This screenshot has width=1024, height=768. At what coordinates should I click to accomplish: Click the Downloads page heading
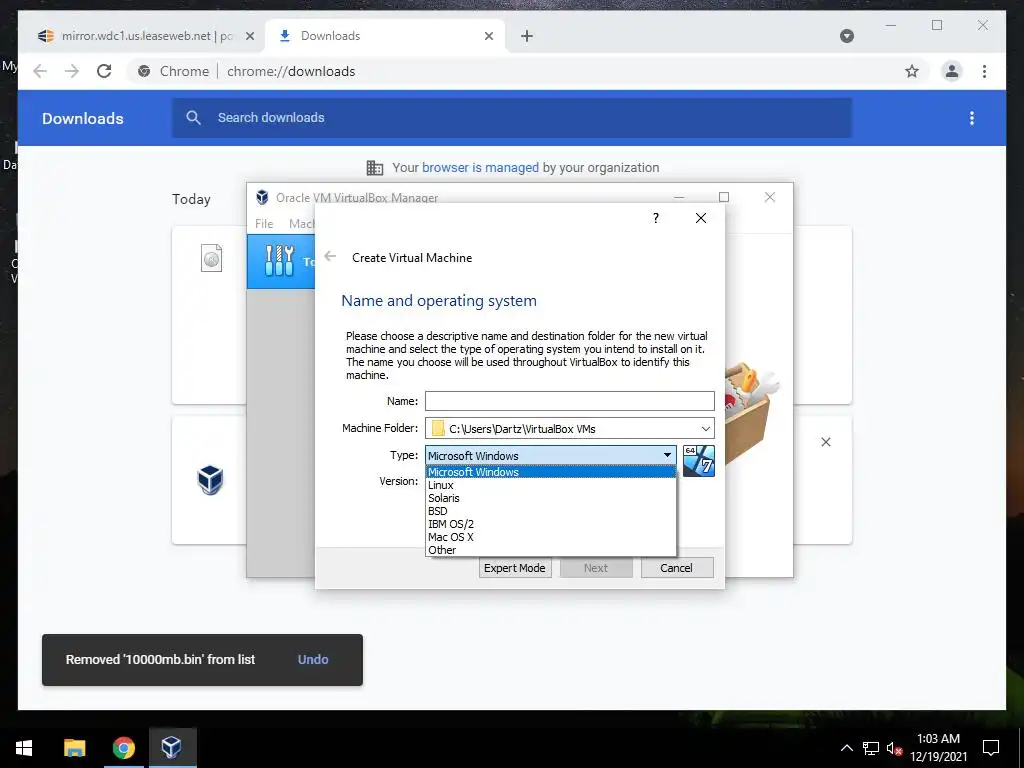(x=82, y=118)
